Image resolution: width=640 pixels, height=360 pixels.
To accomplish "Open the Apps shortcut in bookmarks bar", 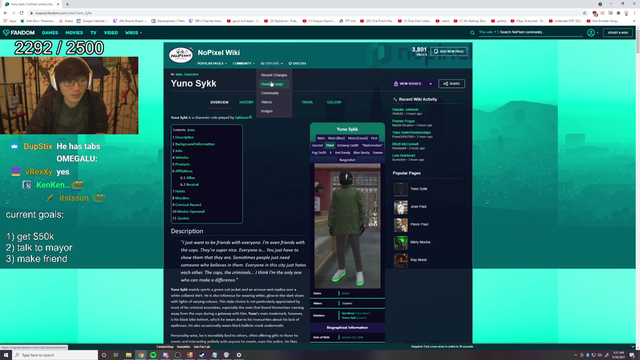I will 10,21.
